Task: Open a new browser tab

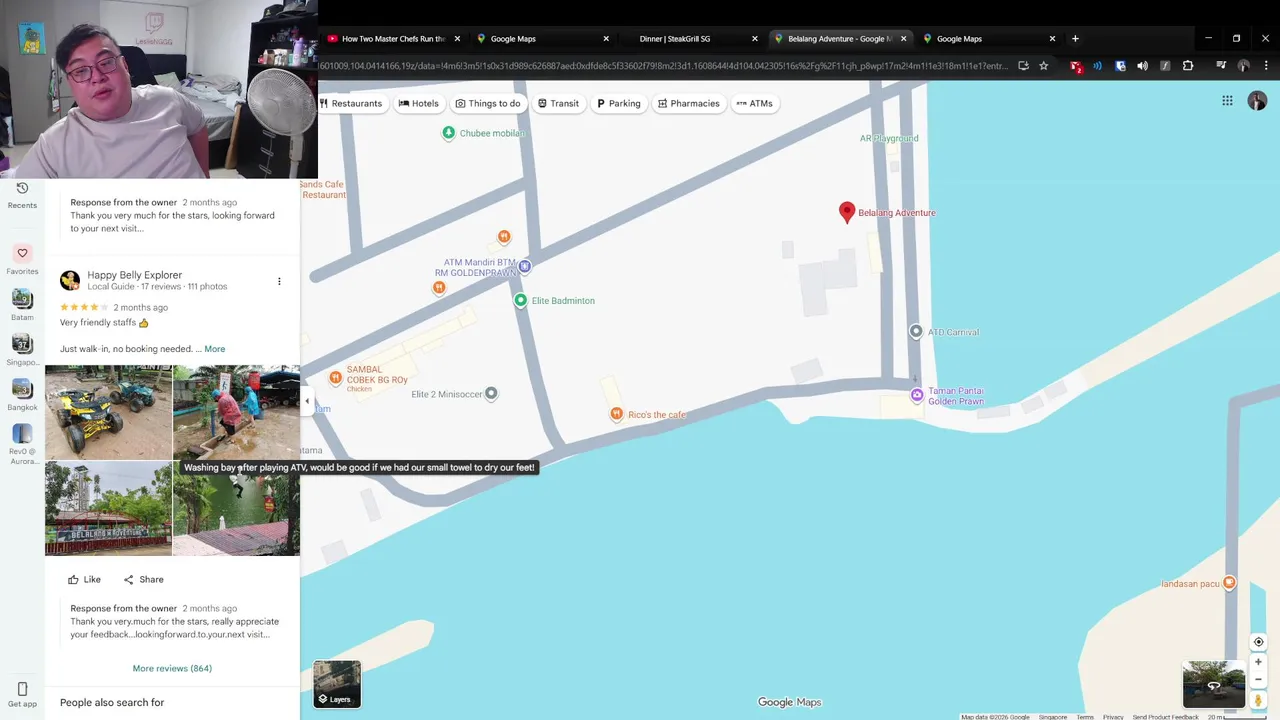Action: coord(1075,39)
